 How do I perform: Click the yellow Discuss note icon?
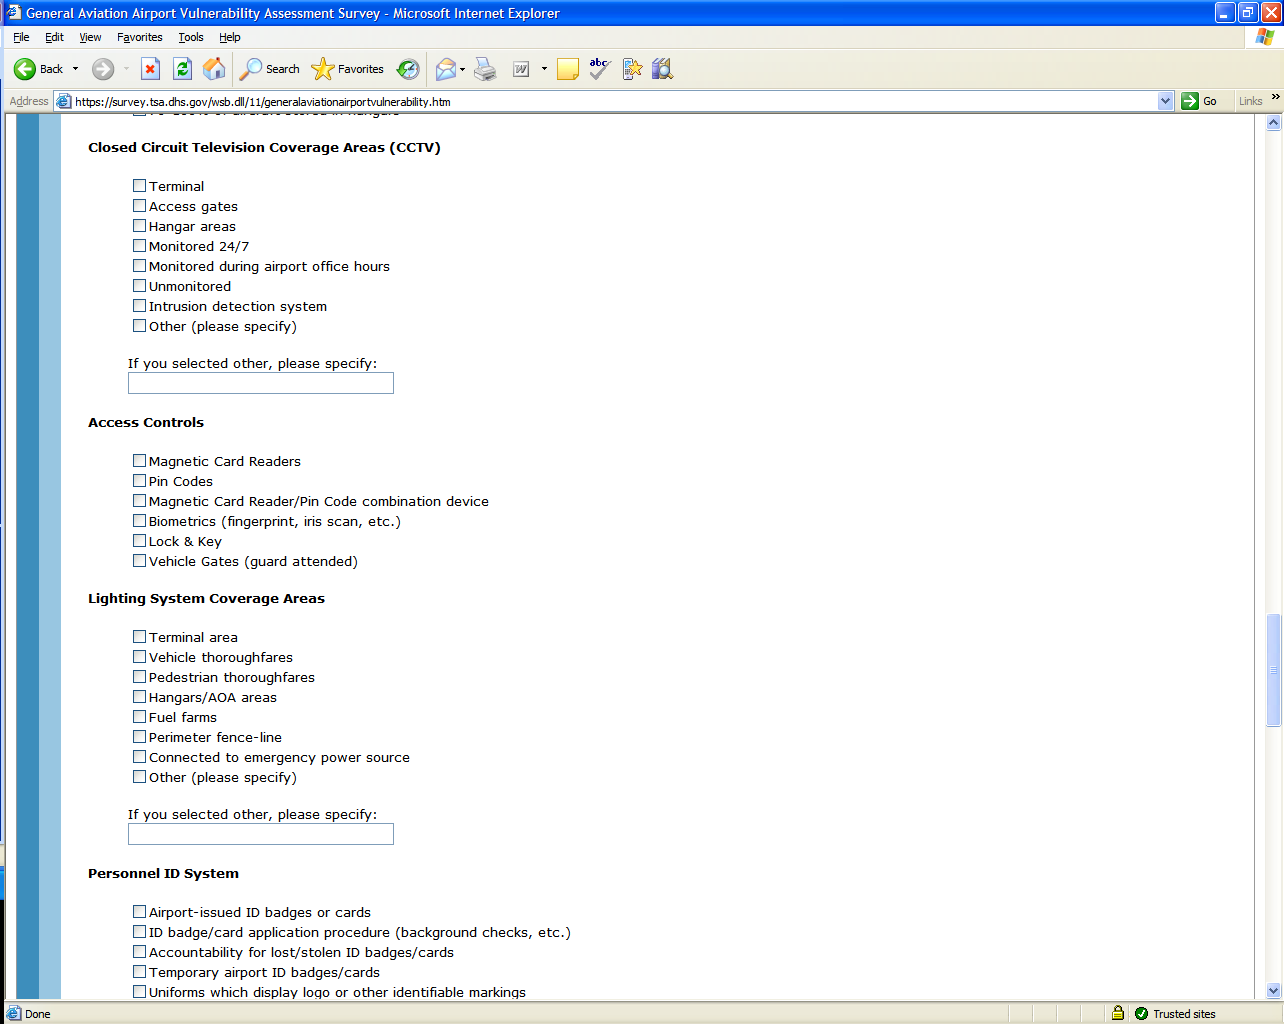pos(568,69)
